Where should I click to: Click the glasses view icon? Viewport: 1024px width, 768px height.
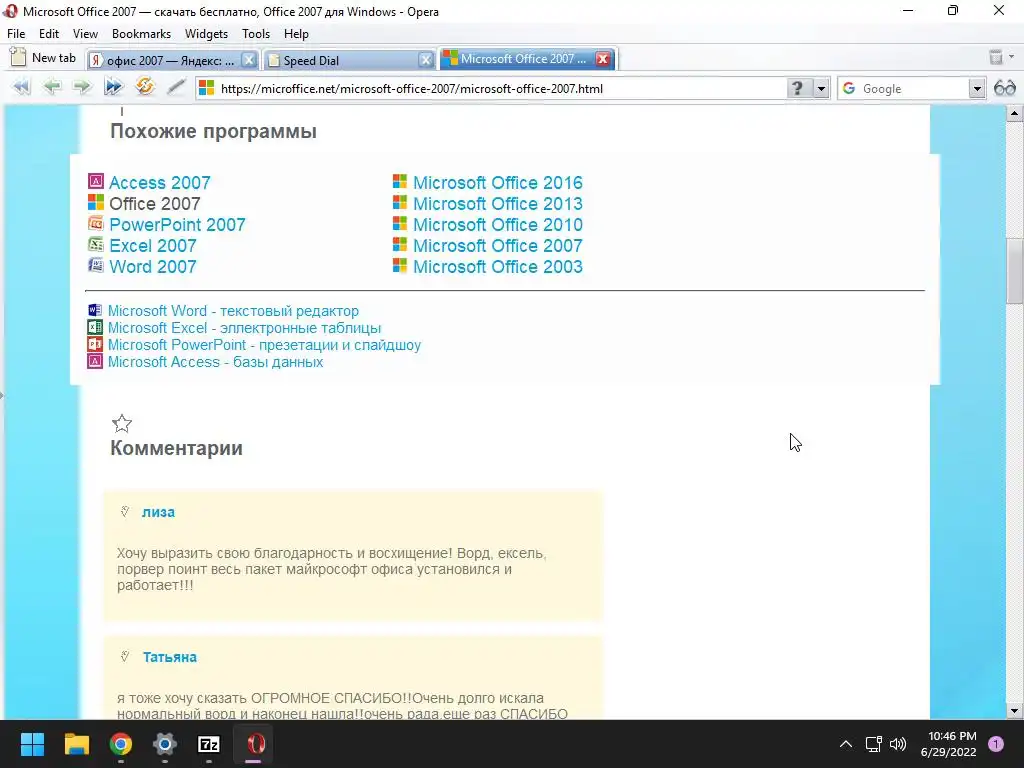(1004, 88)
